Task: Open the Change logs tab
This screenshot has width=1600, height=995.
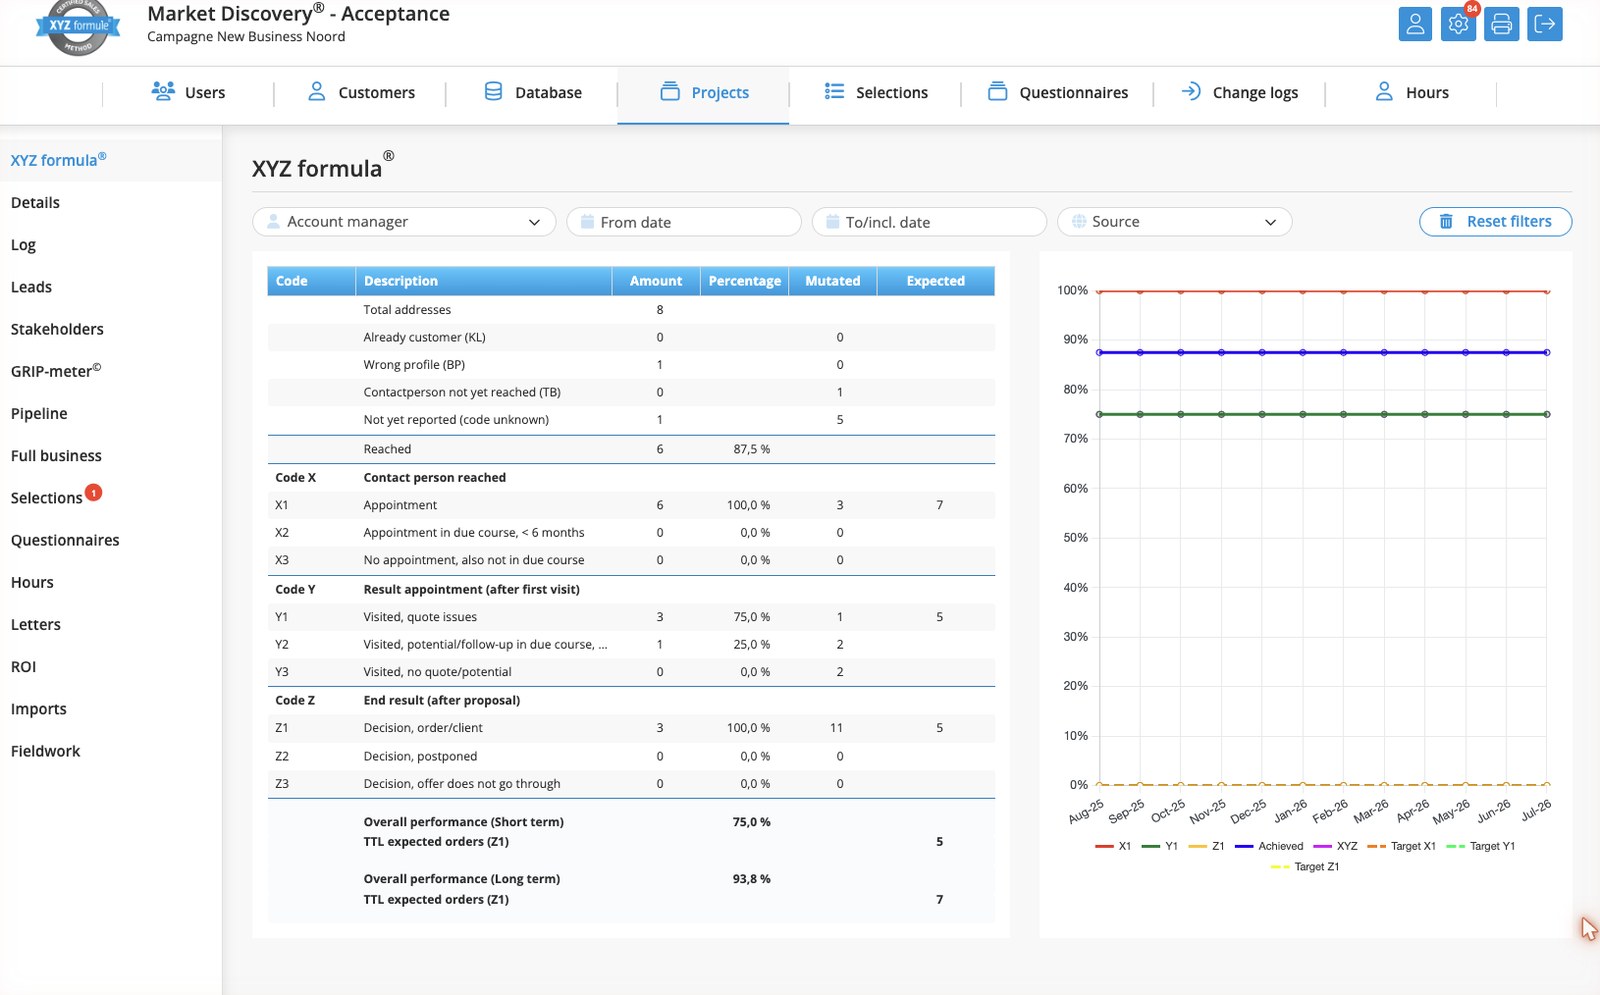Action: (1239, 92)
